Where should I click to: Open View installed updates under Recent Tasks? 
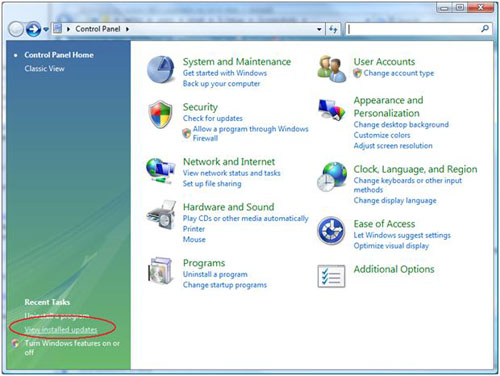(x=61, y=330)
